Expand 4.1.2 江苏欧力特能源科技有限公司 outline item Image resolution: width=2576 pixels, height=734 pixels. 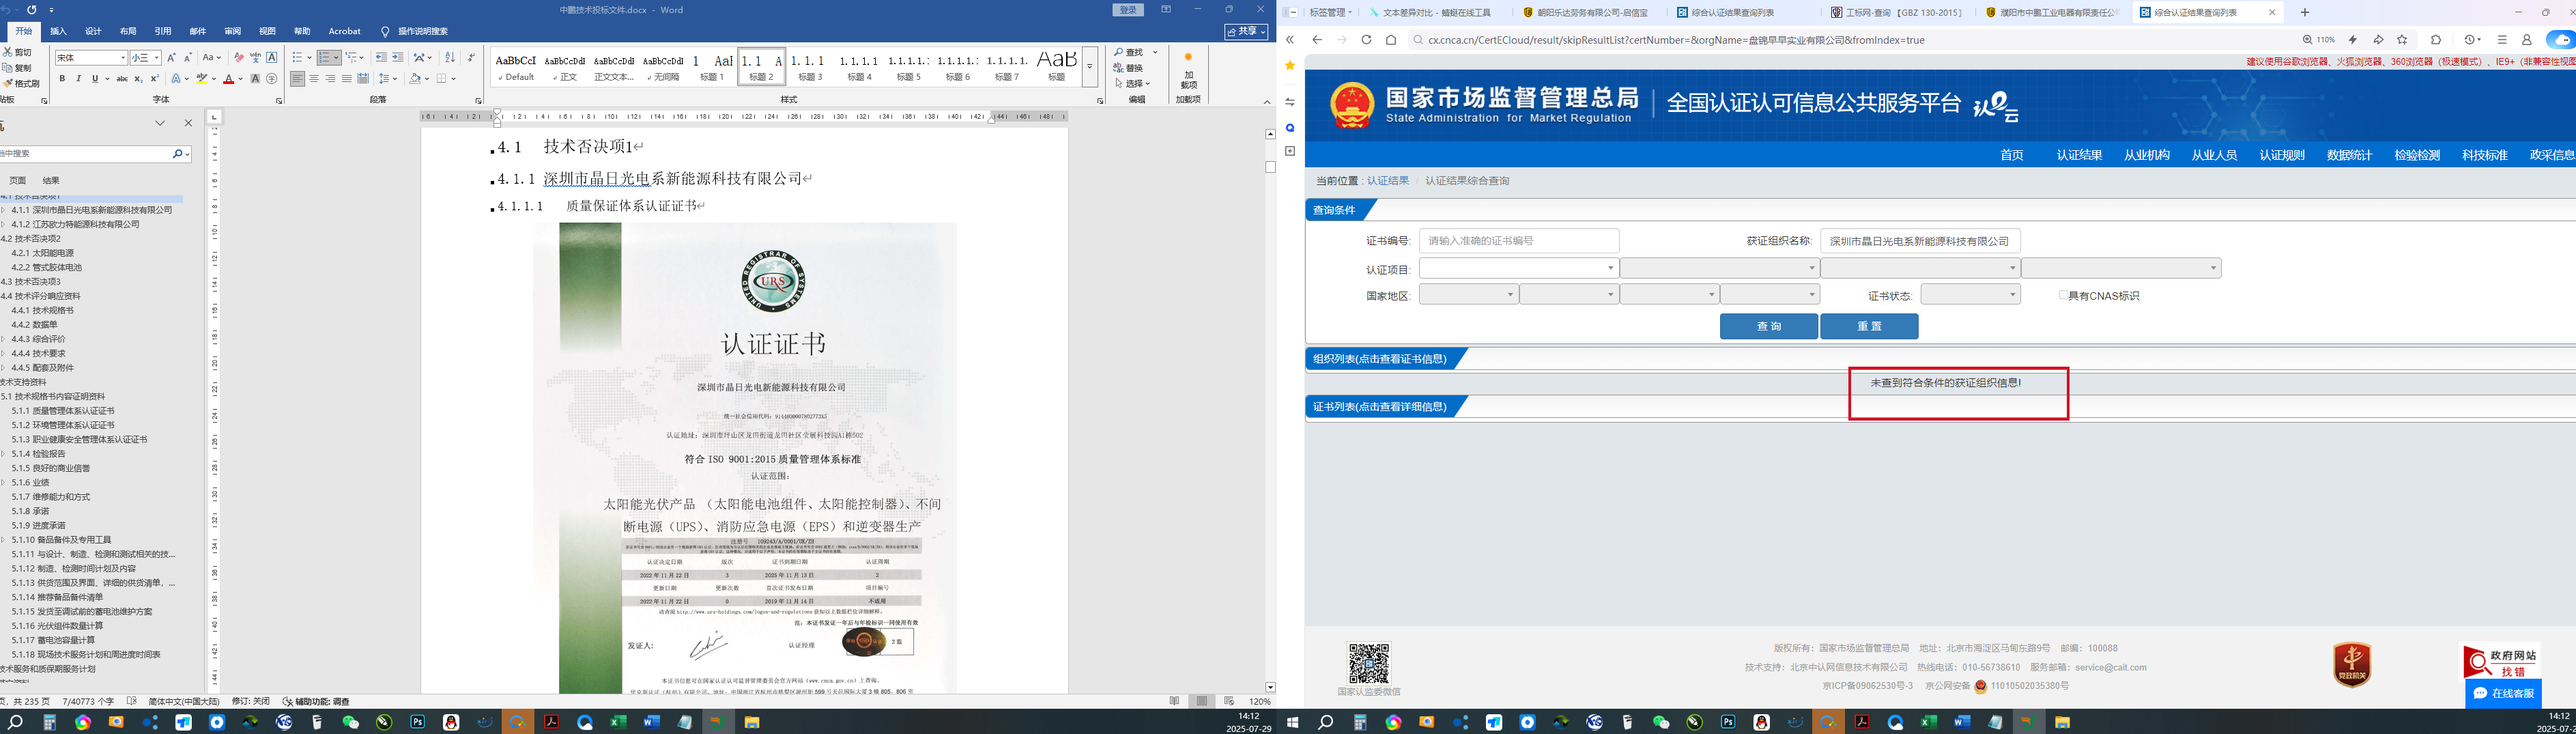click(x=4, y=224)
